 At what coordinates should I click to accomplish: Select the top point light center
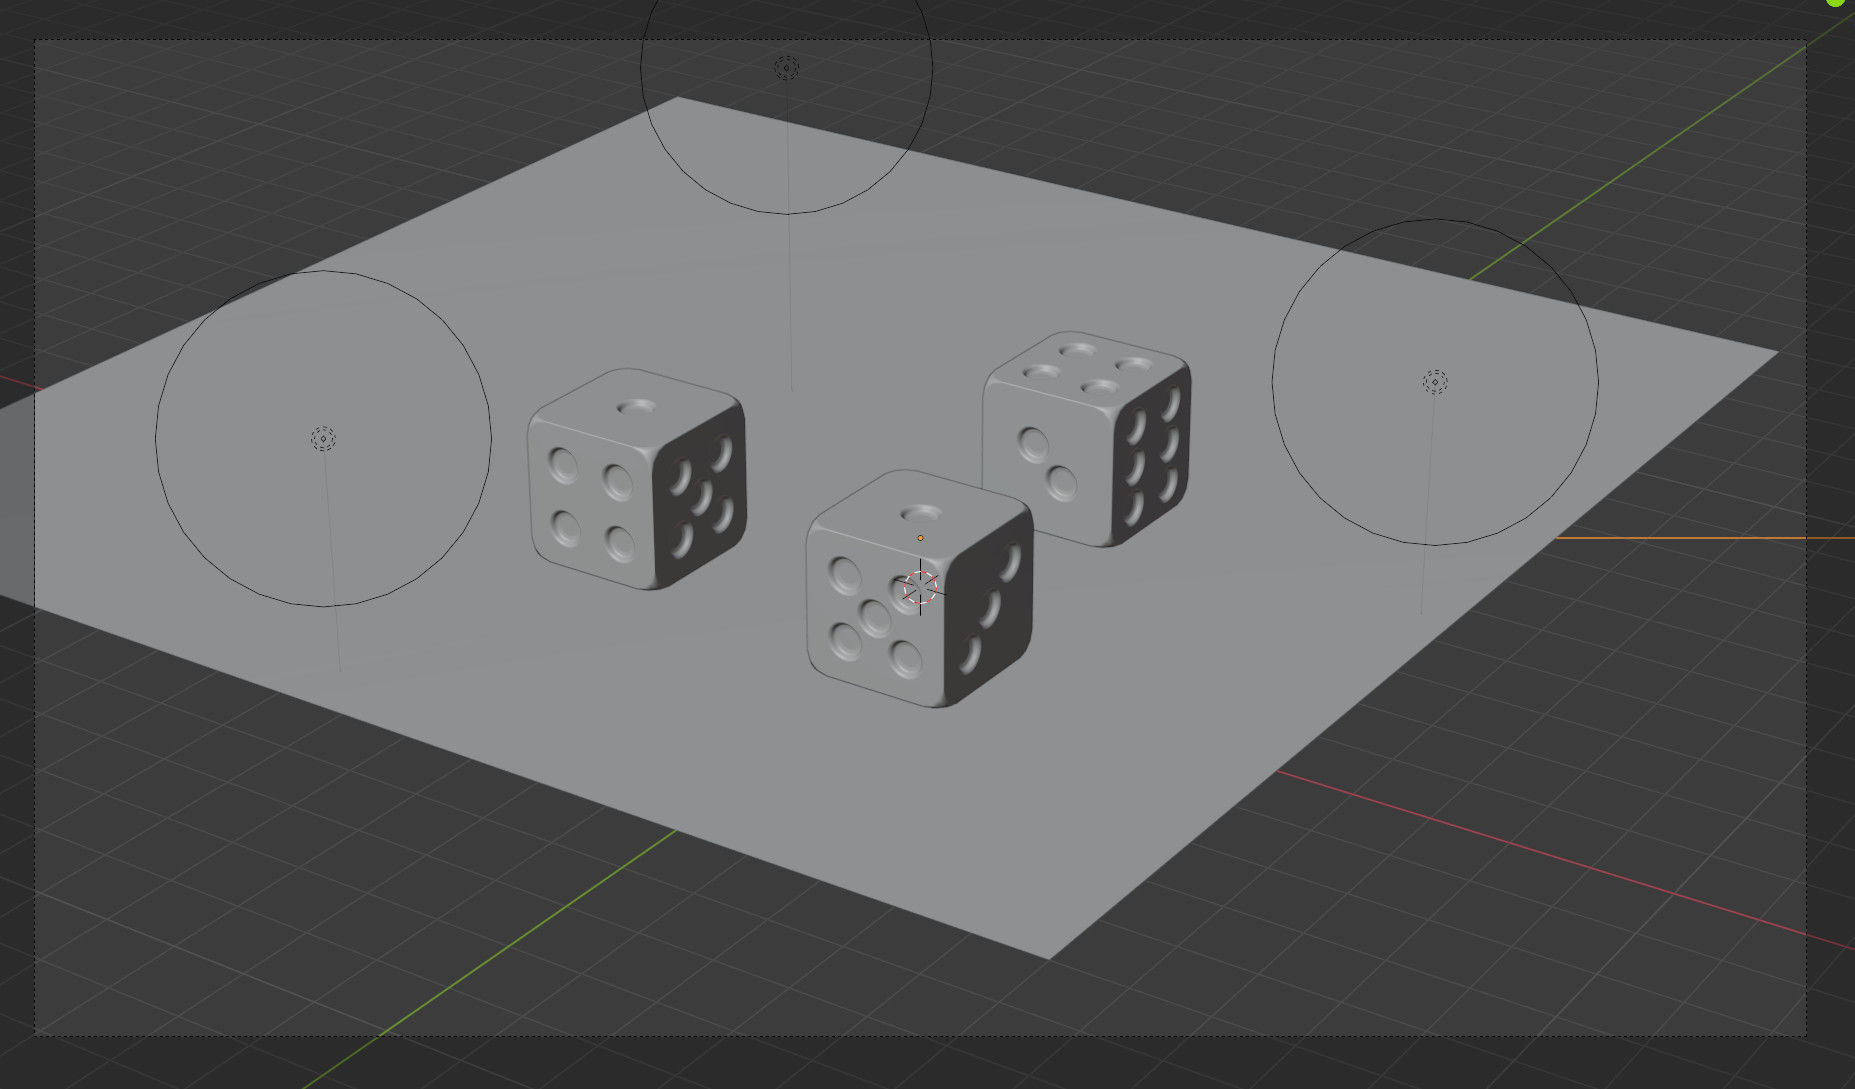pos(787,67)
